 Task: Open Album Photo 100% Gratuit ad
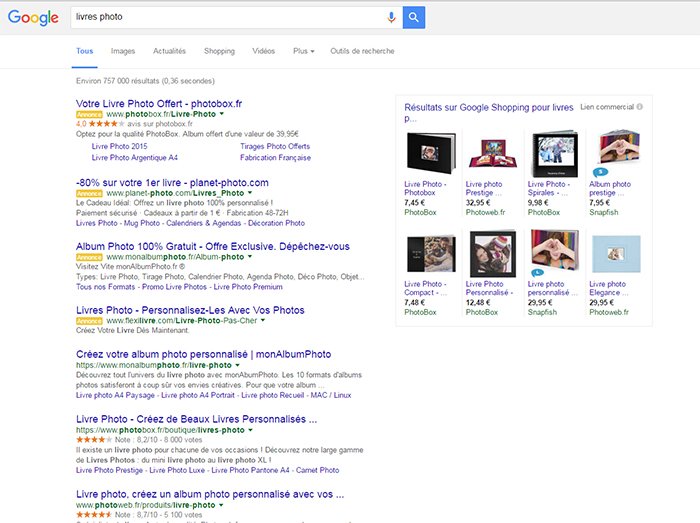click(212, 246)
